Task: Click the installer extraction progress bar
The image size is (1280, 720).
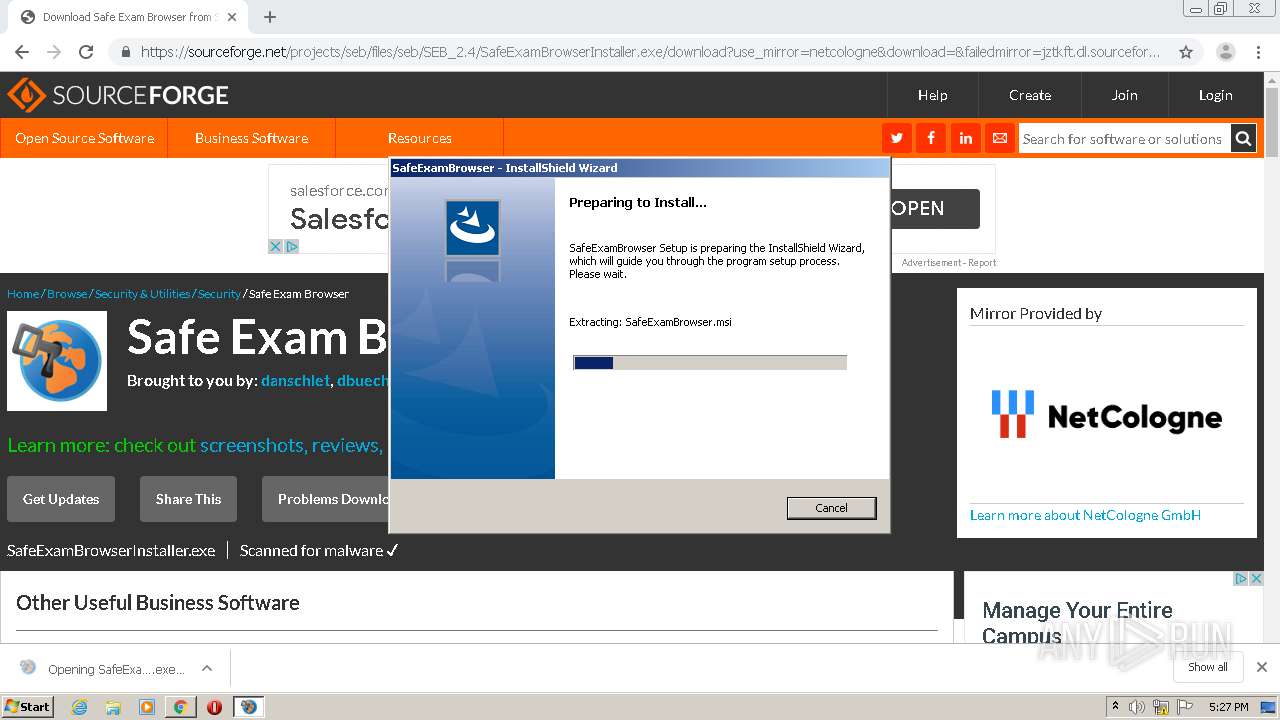Action: coord(710,362)
